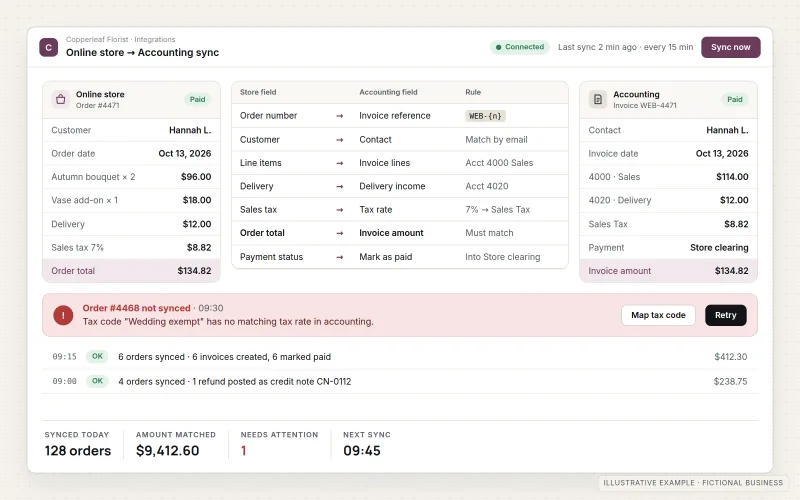This screenshot has height=500, width=800.
Task: Click the "4020 · Delivery" account row
Action: pyautogui.click(x=668, y=201)
